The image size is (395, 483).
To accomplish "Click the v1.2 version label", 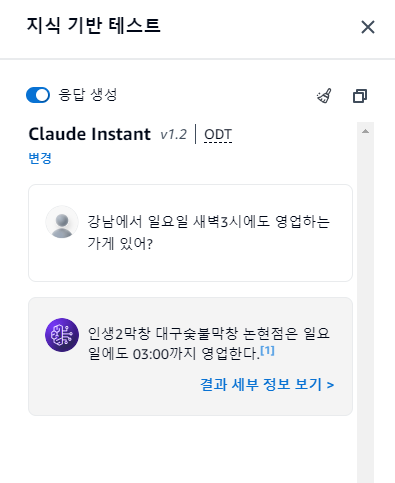I will [174, 135].
